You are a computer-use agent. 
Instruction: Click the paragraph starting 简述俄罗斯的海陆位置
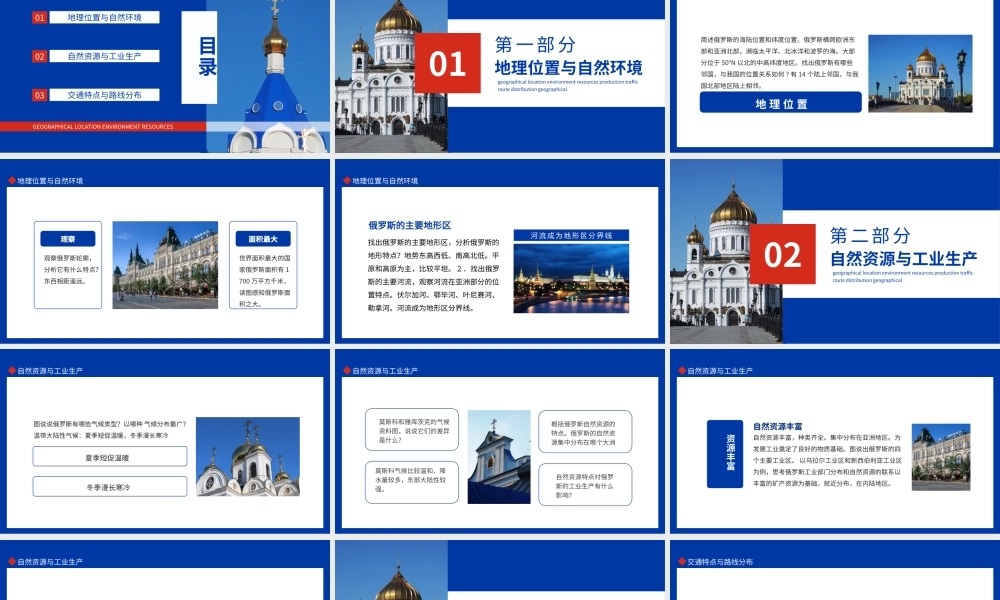click(779, 62)
